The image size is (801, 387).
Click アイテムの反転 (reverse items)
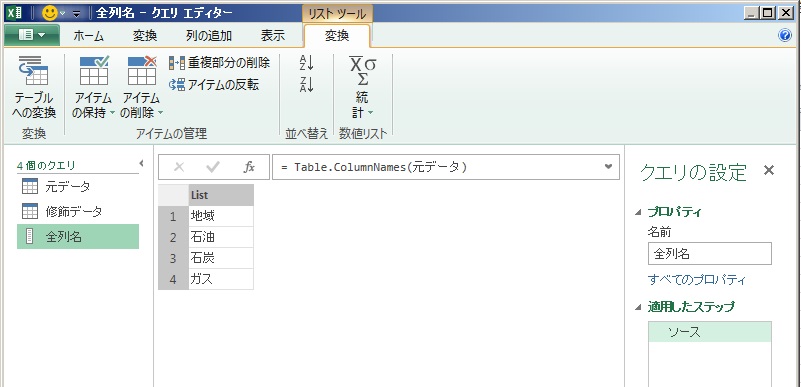pos(214,85)
